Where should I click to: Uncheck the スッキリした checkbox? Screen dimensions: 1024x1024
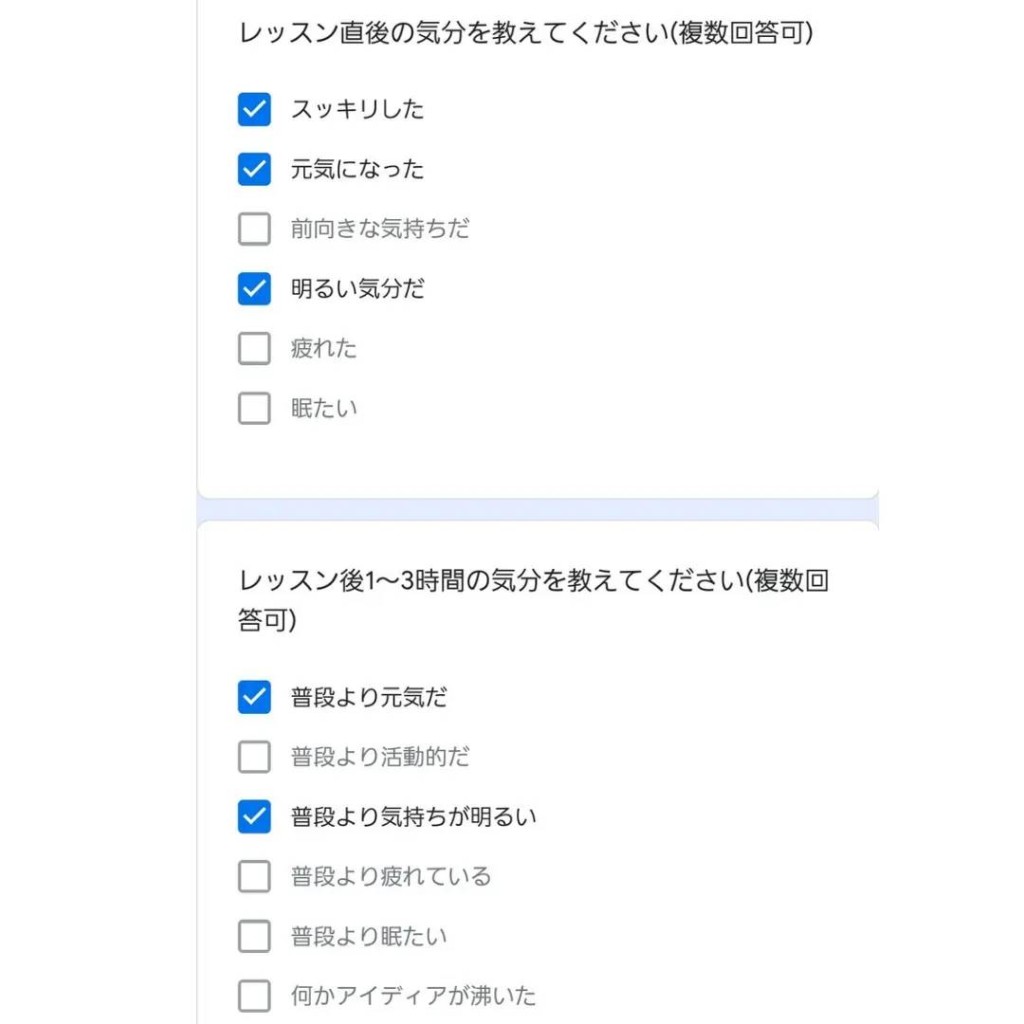[255, 109]
